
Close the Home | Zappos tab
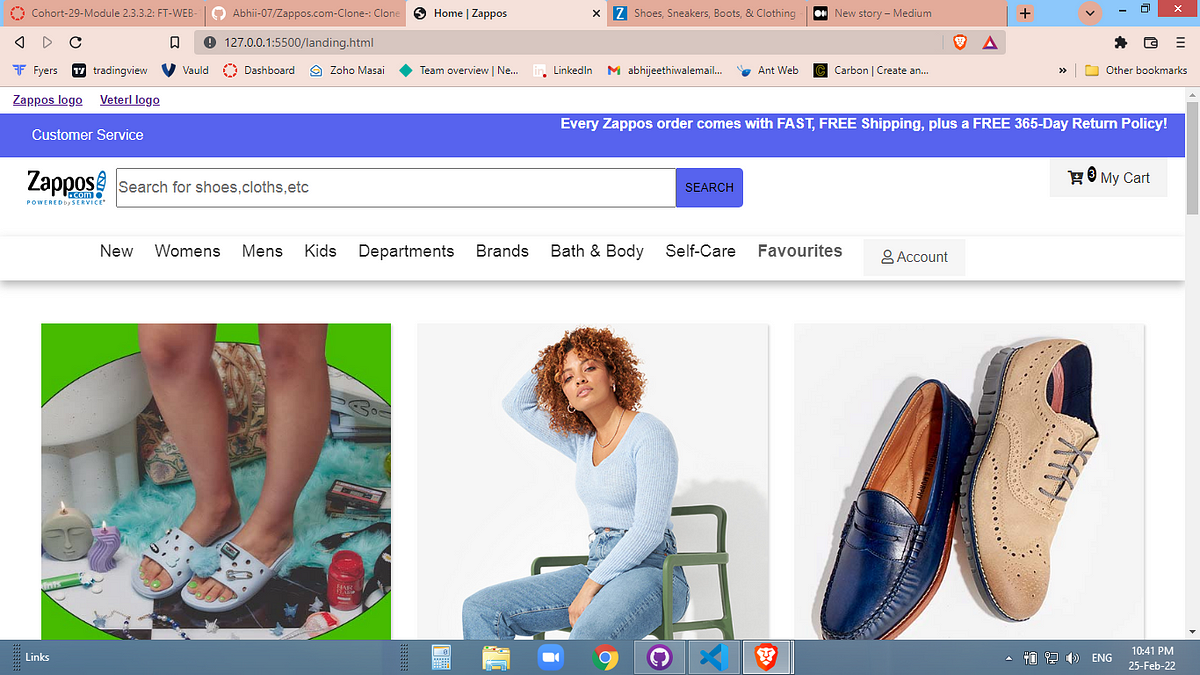tap(596, 13)
